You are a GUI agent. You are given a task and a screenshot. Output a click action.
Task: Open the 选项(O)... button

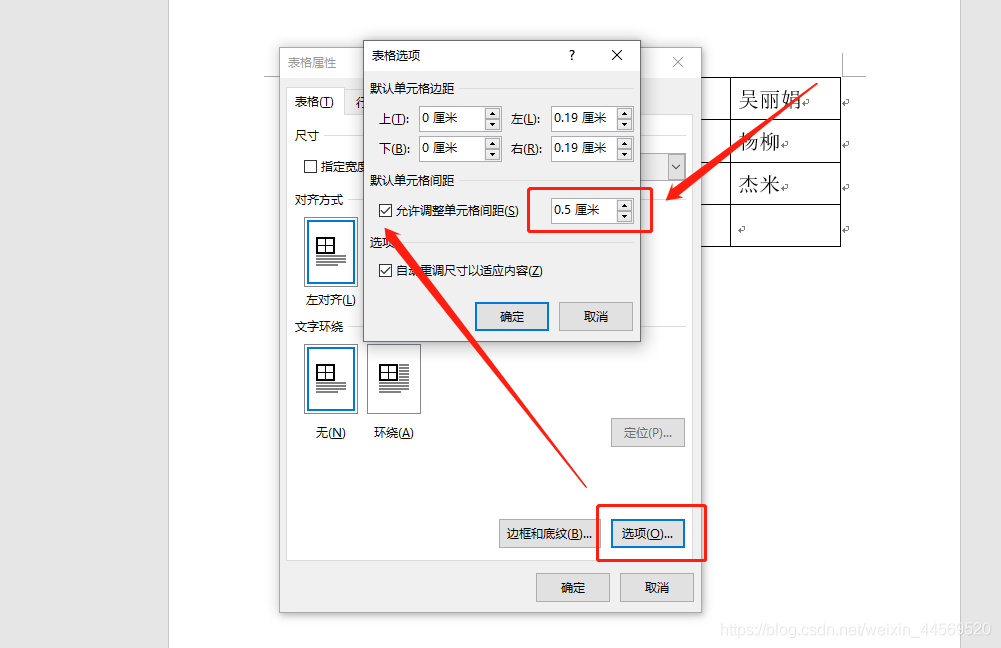coord(647,534)
